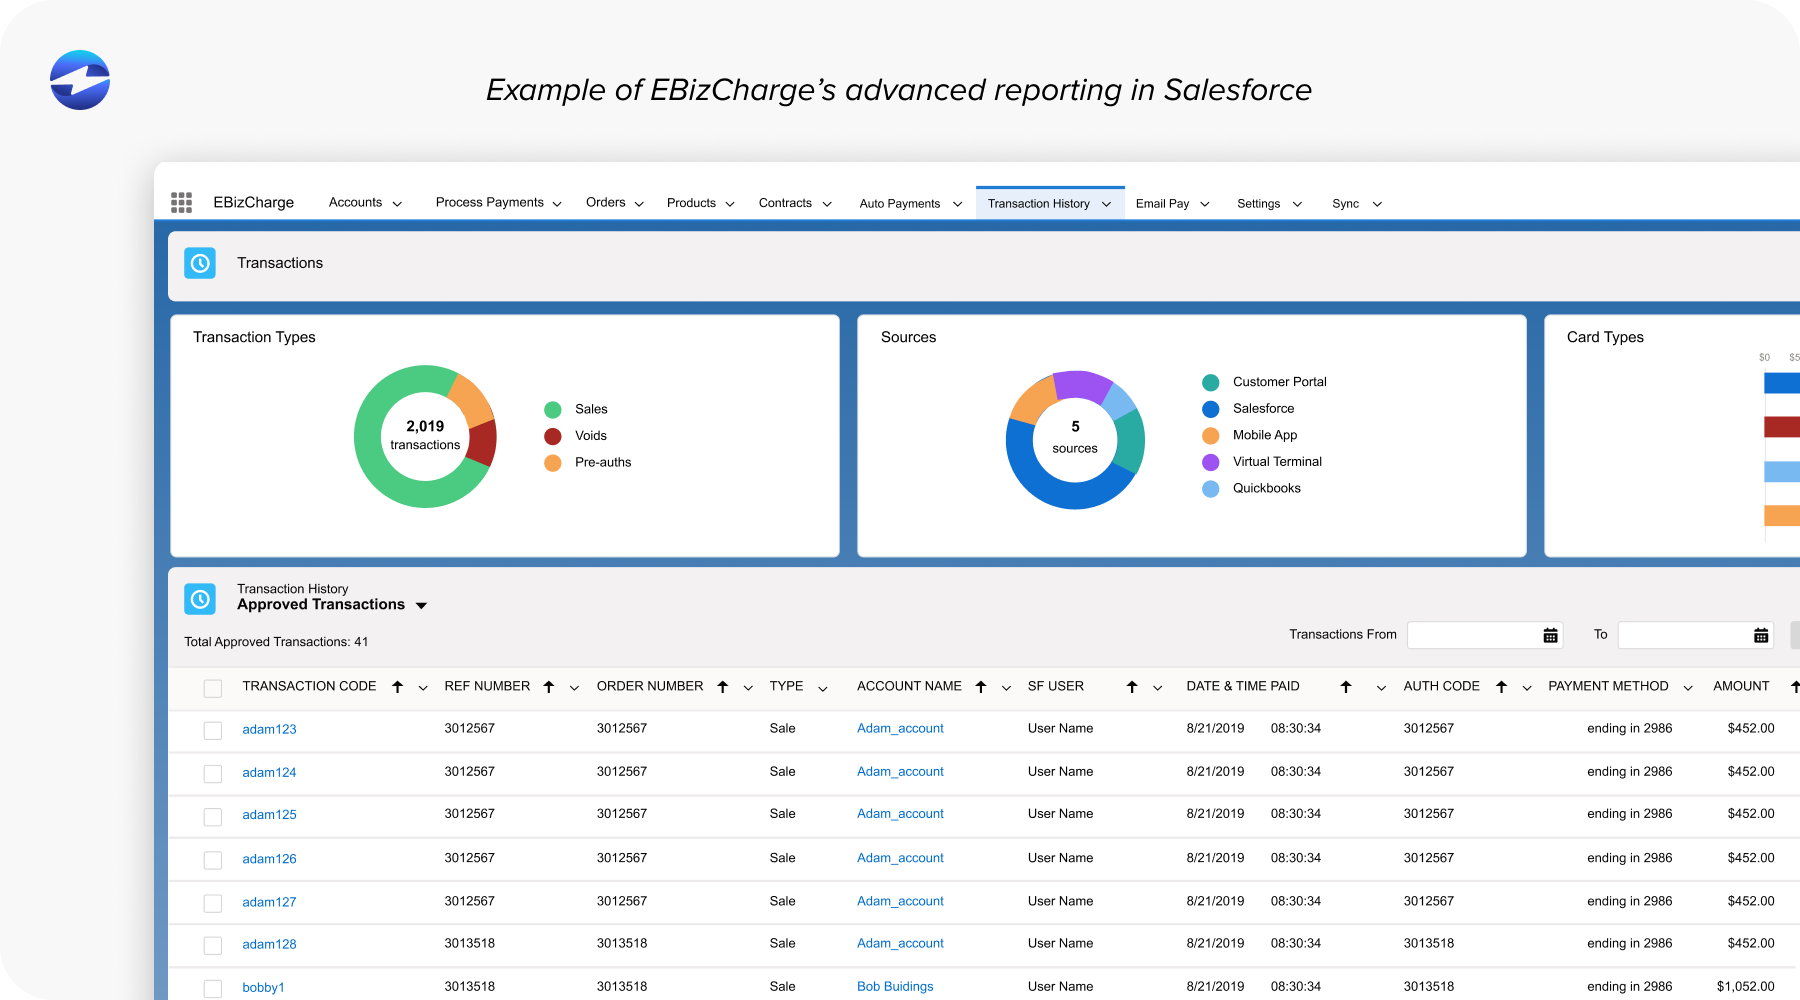
Task: Click the Transaction History clock icon
Action: pos(200,598)
